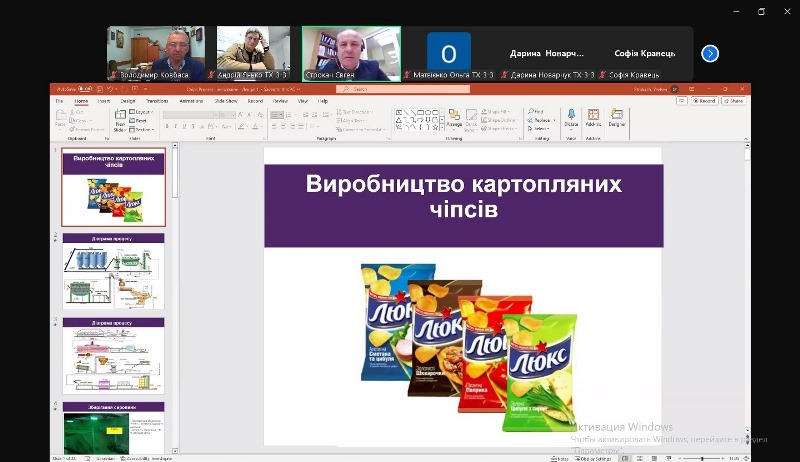800x462 pixels.
Task: Click the PowerPoint Search box
Action: [x=403, y=89]
